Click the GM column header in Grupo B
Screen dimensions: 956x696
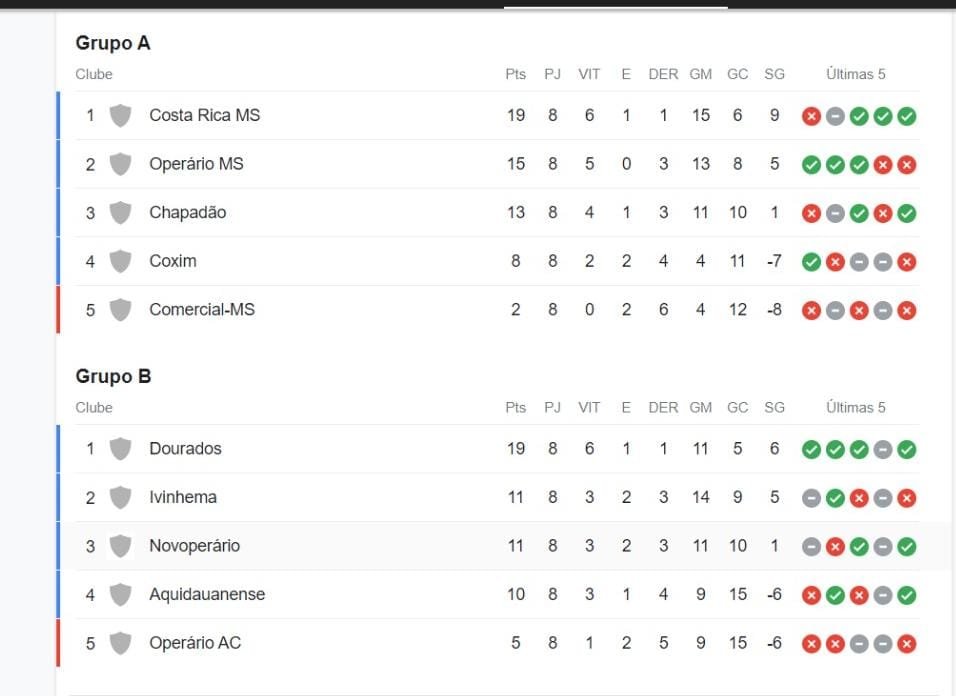pos(700,407)
